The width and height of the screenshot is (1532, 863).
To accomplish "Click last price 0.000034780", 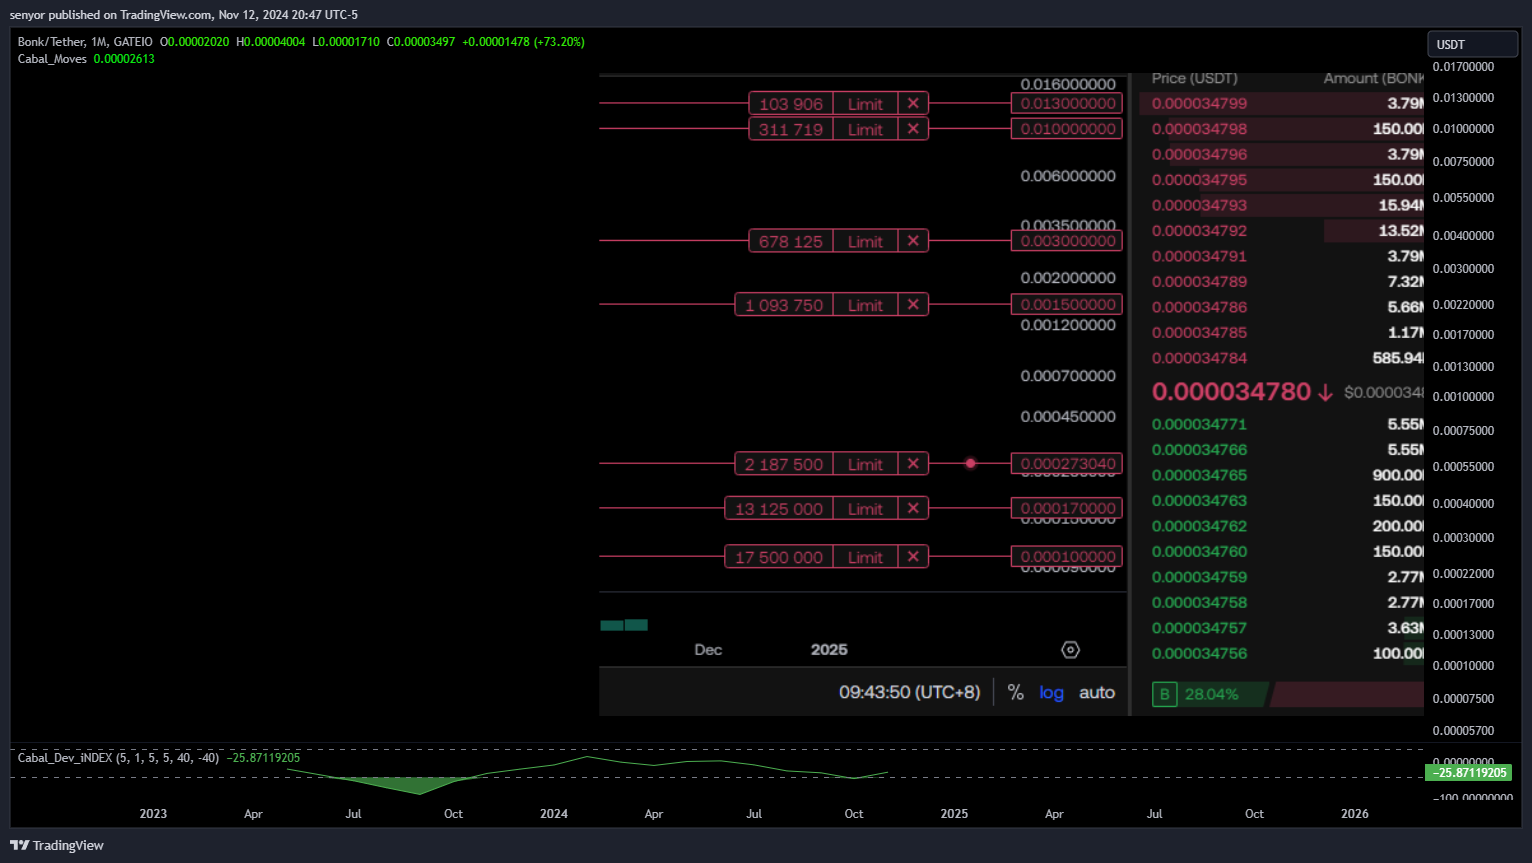I will tap(1231, 392).
